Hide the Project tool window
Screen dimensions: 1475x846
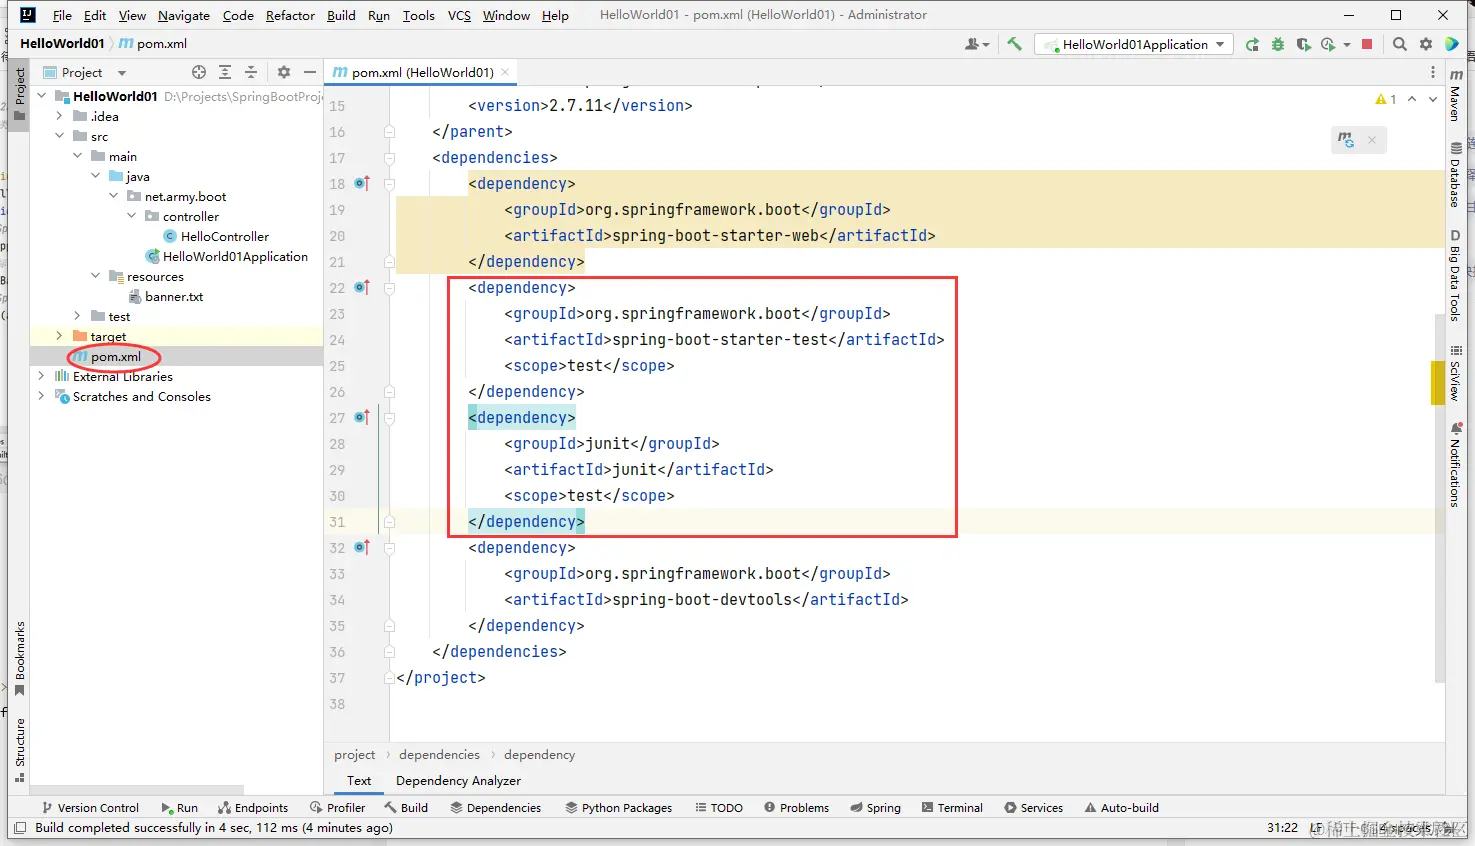tap(310, 72)
